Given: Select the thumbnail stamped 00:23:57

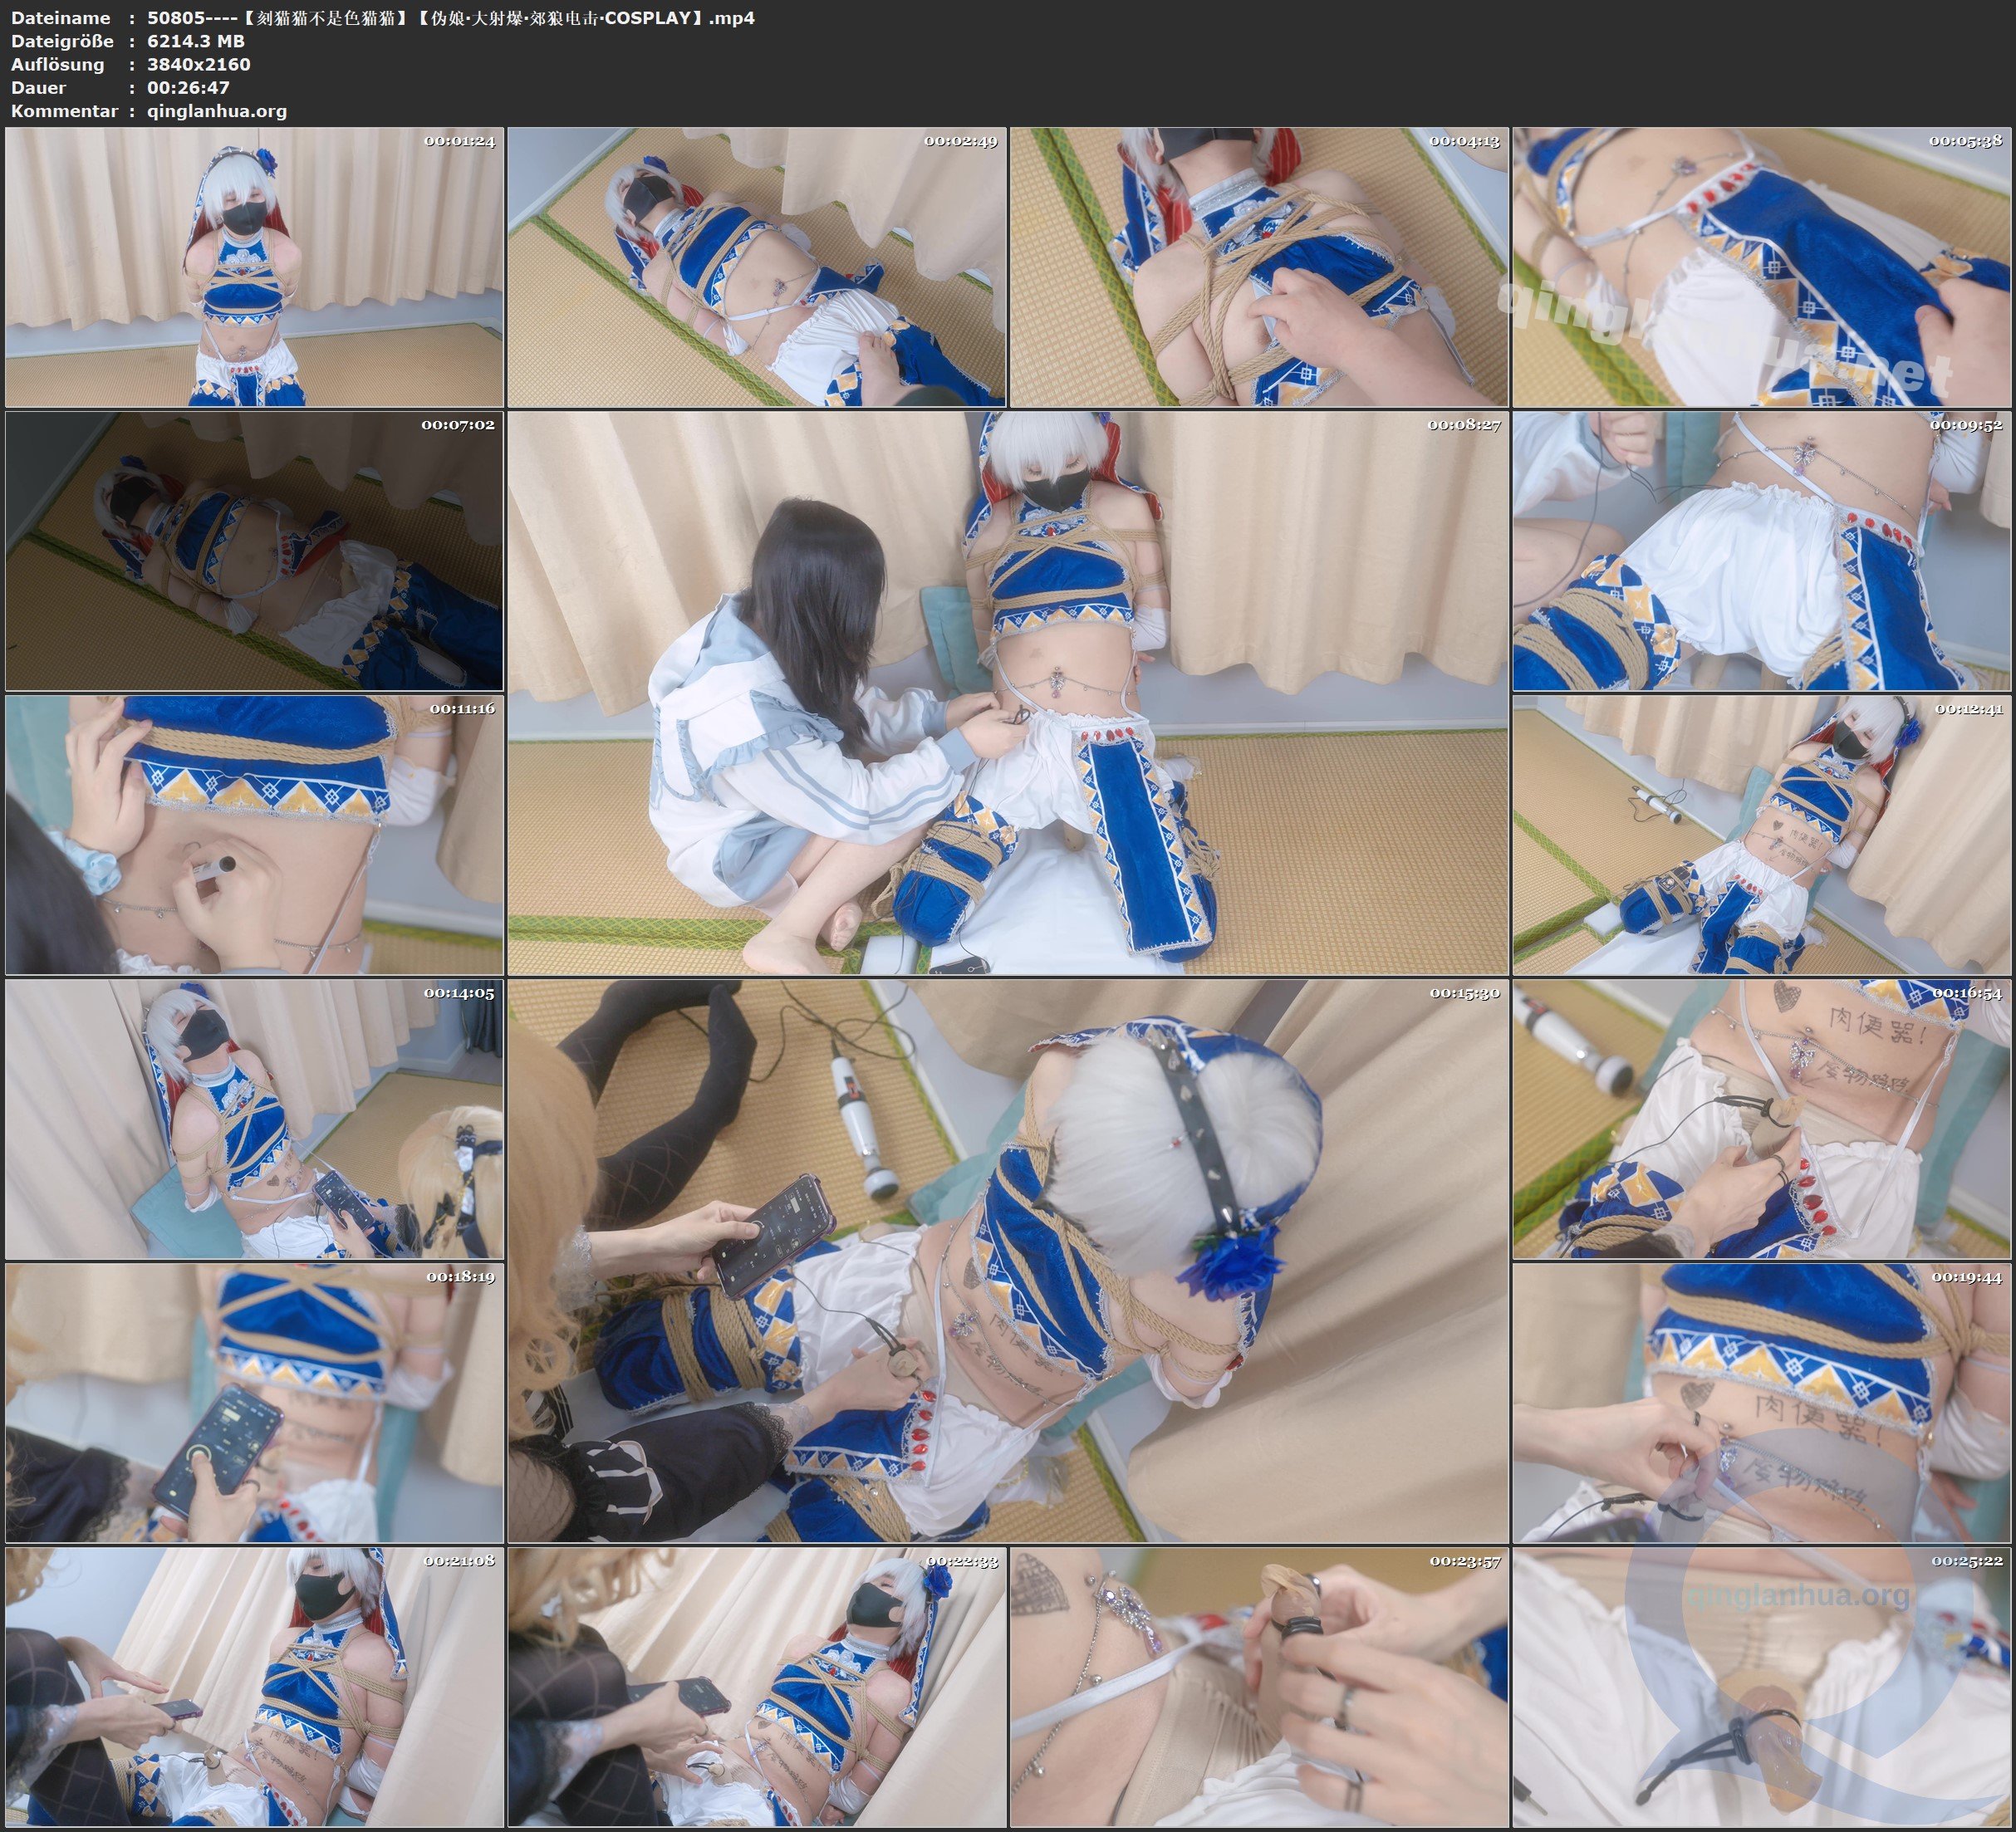Looking at the screenshot, I should [1259, 1687].
